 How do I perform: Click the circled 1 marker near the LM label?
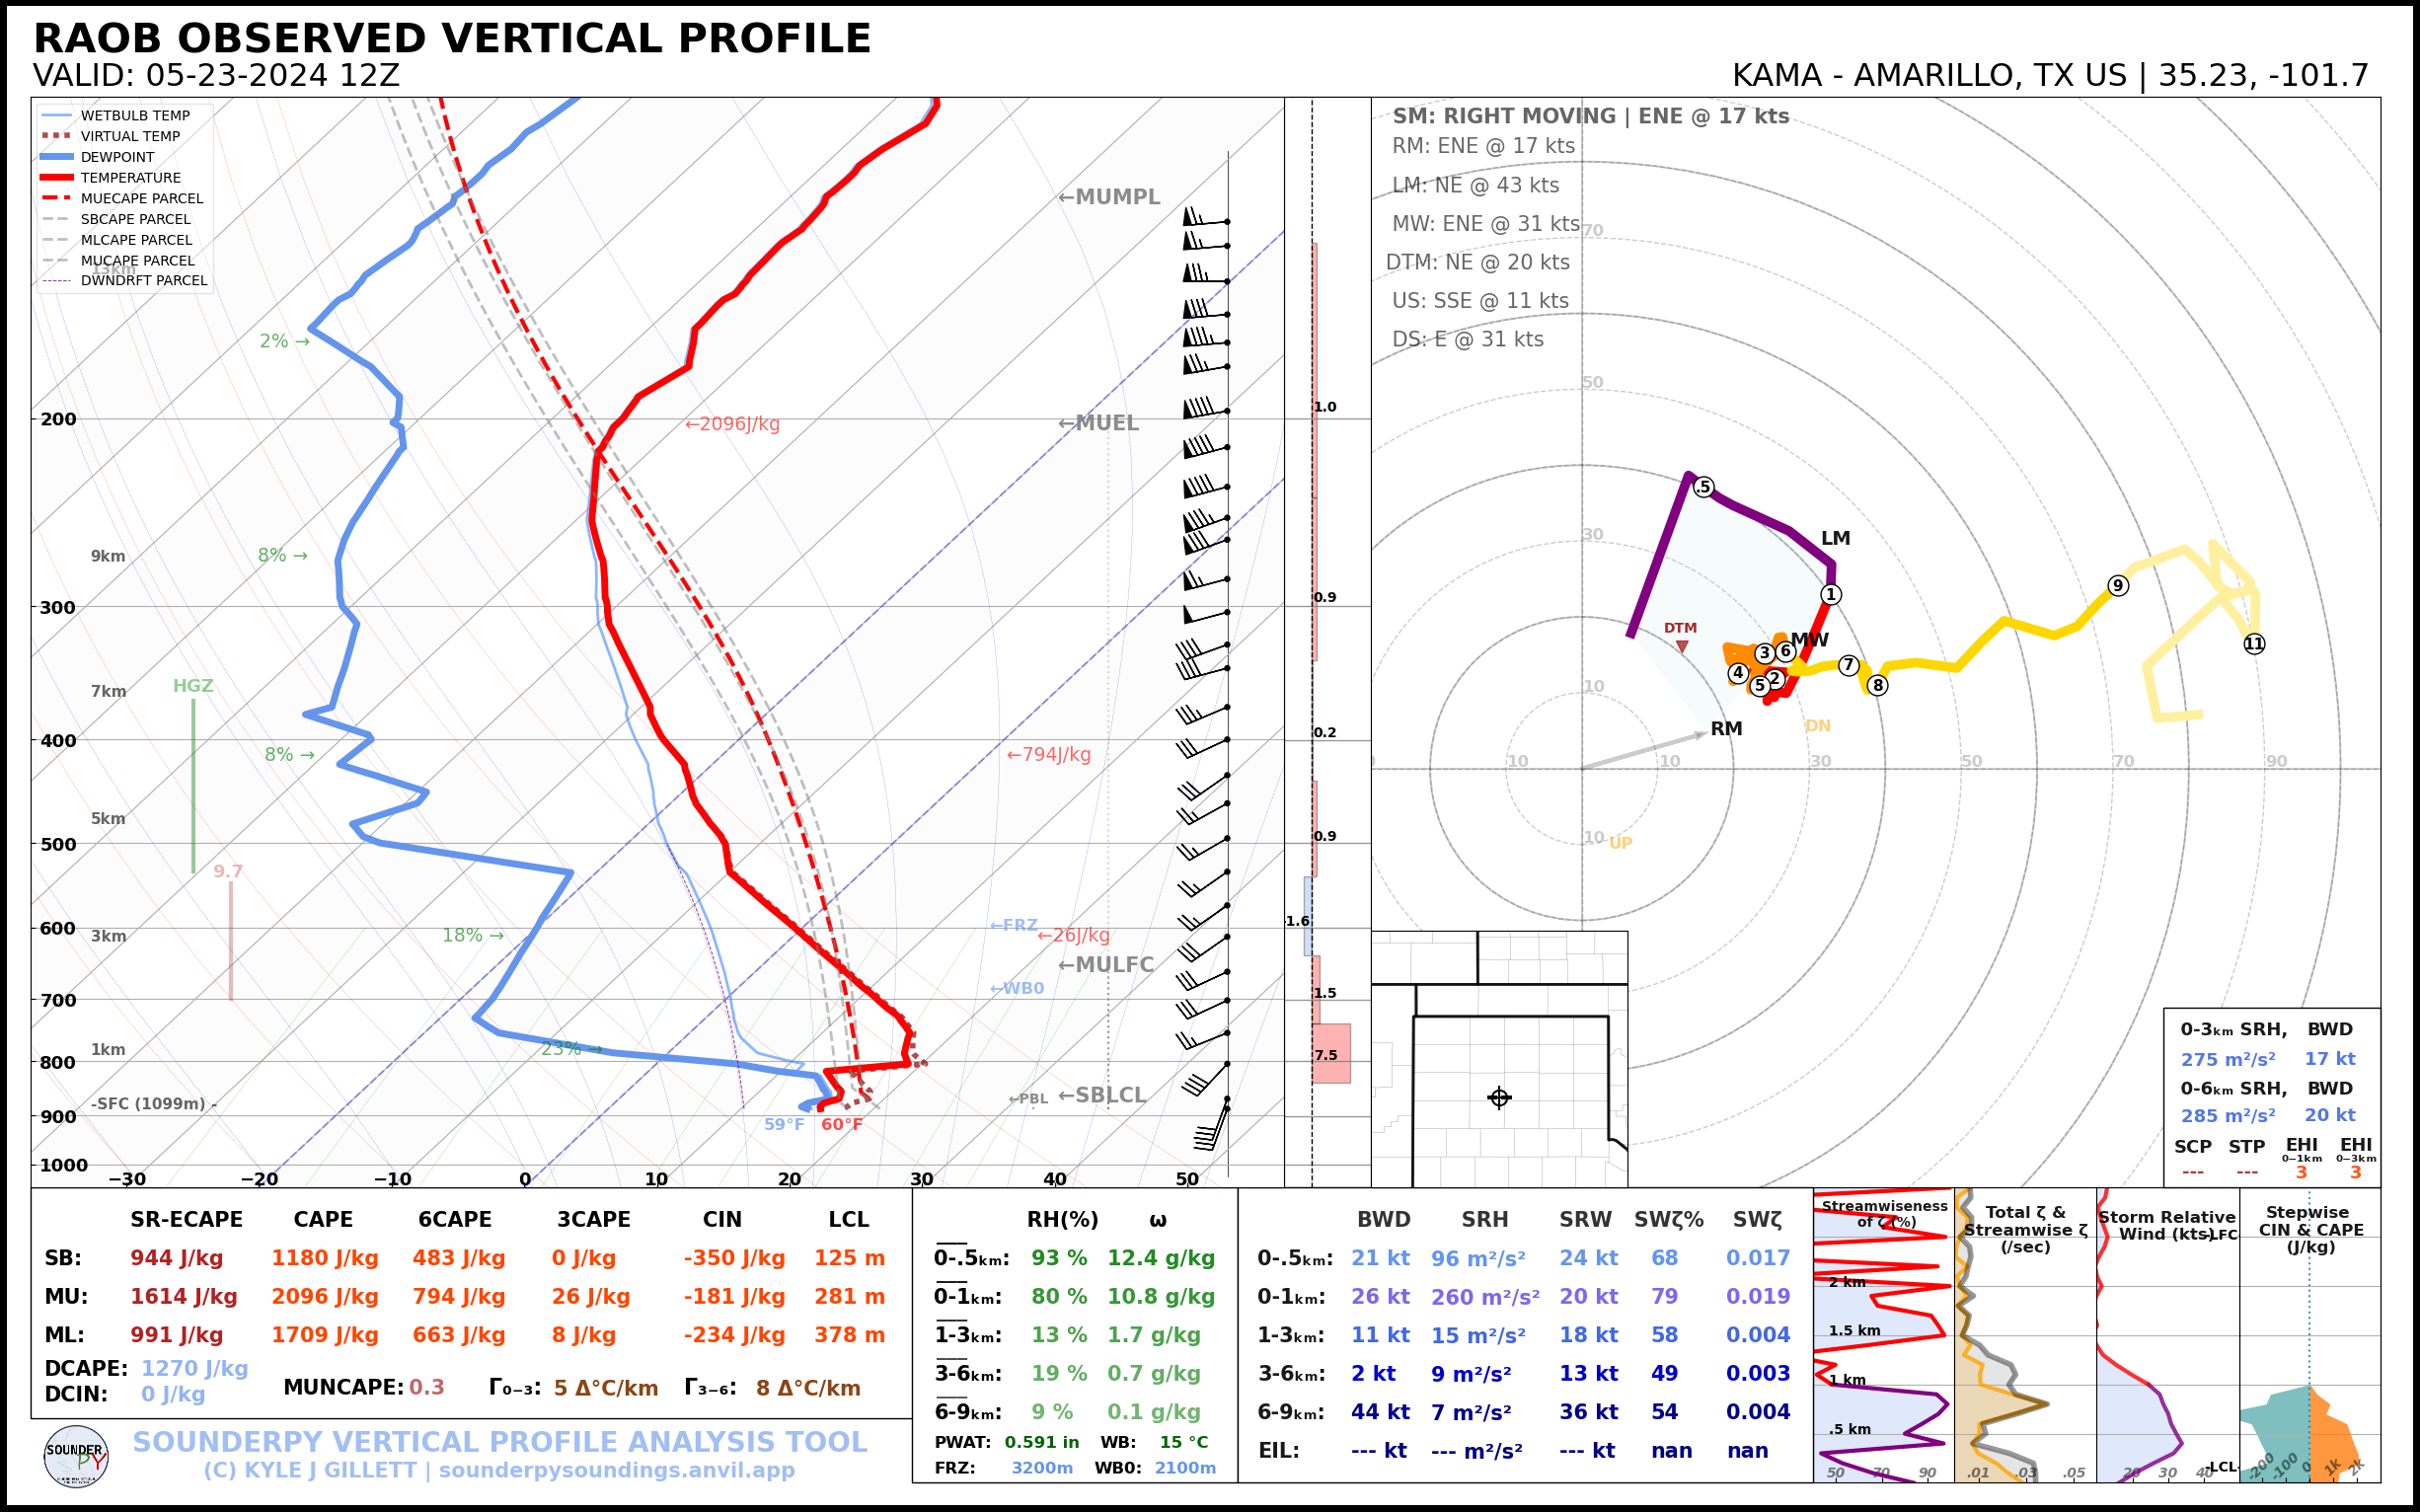[x=1830, y=595]
